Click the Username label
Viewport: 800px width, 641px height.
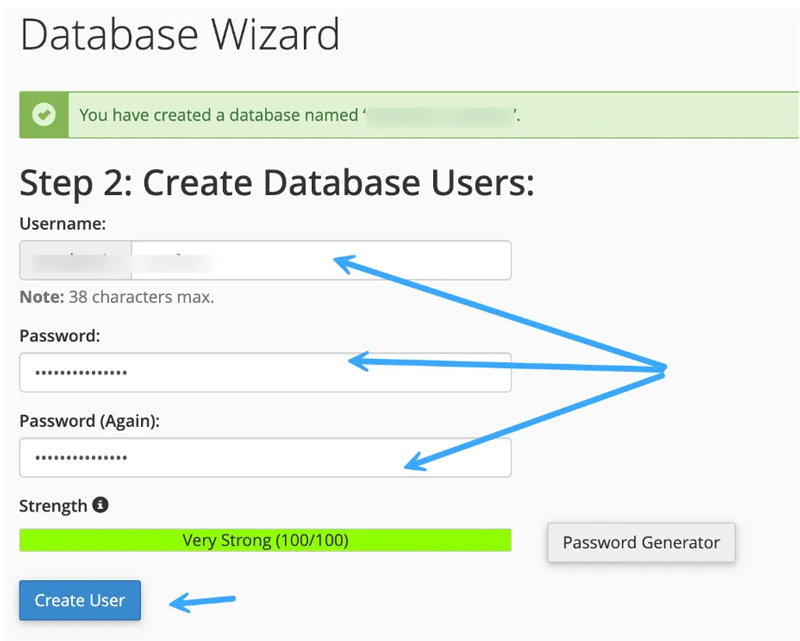click(x=62, y=224)
